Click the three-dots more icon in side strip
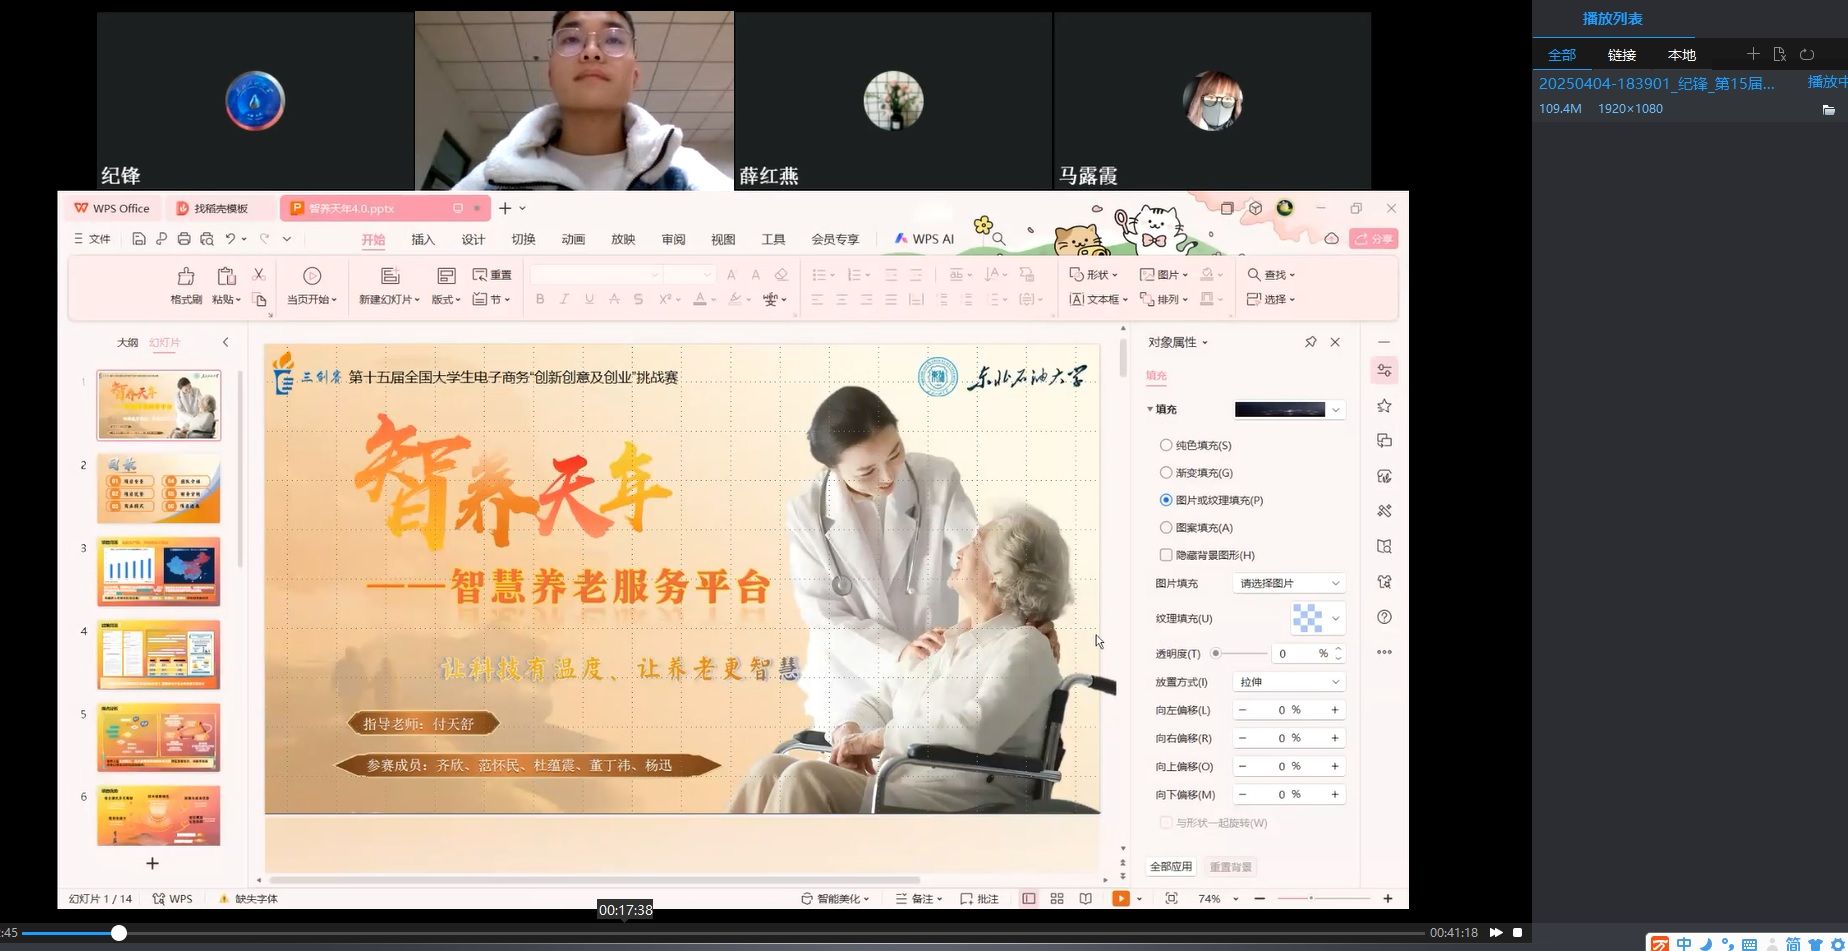Screen dimensions: 1848x951 (1384, 652)
